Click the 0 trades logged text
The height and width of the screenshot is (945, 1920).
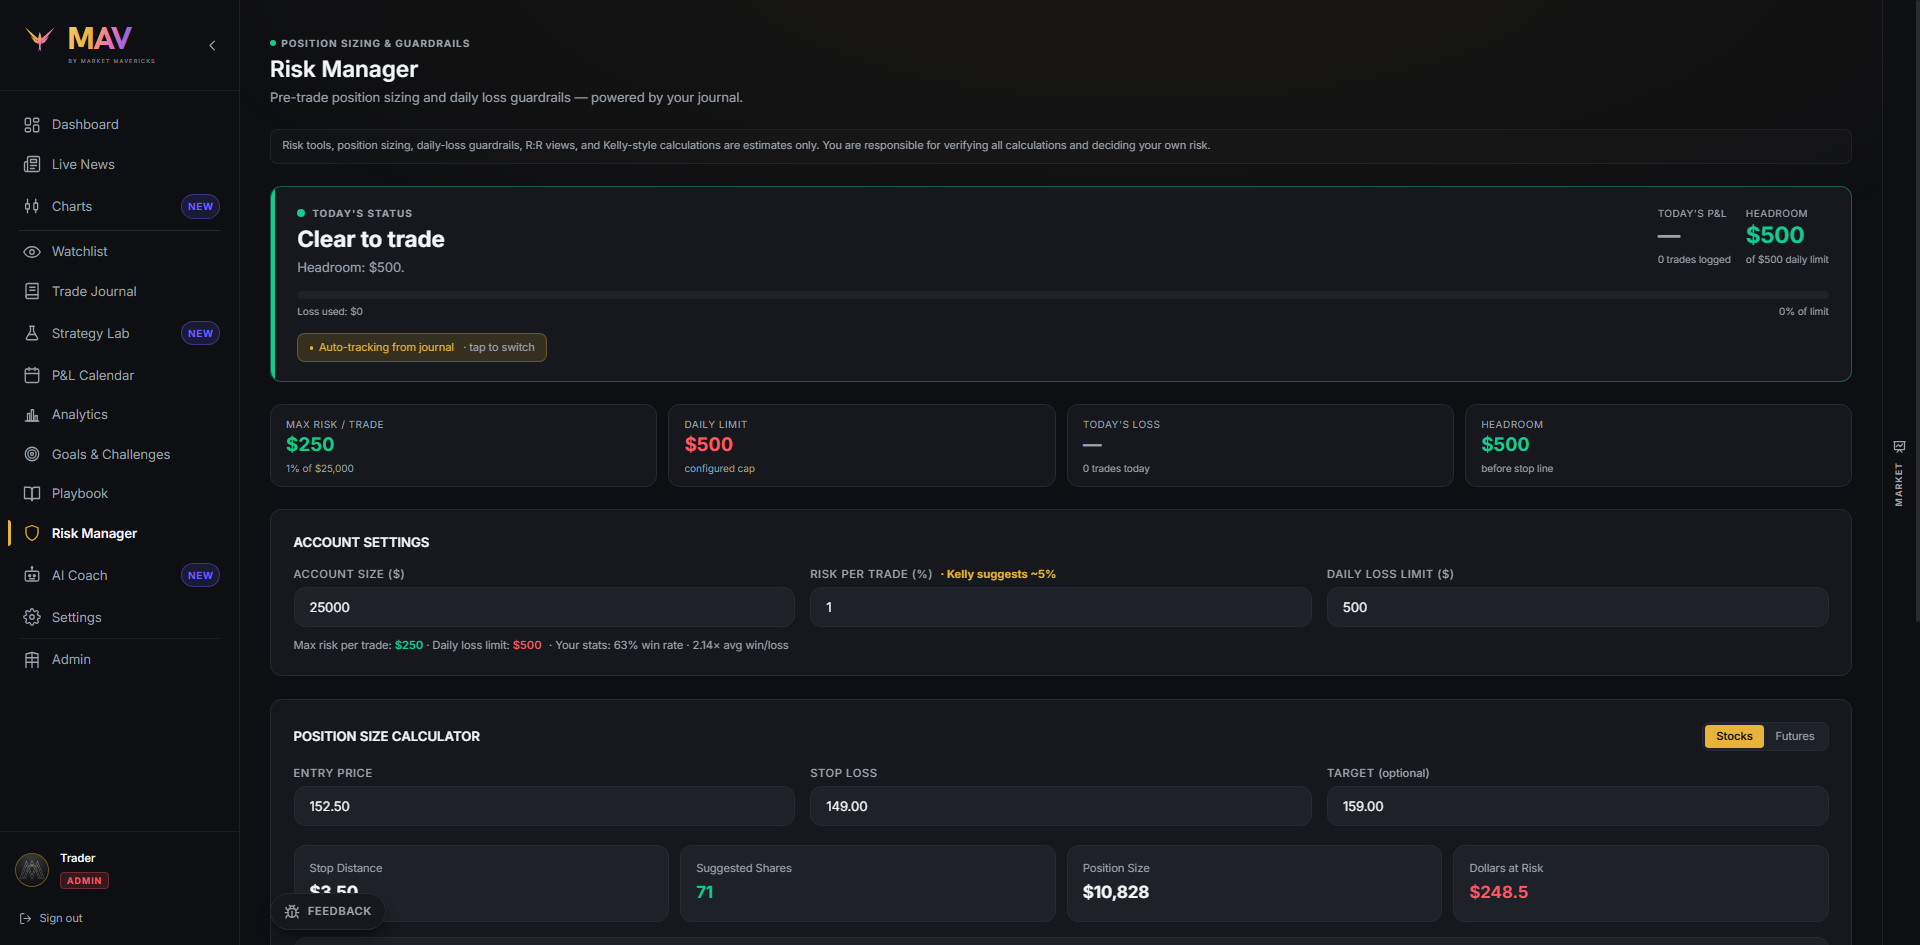pos(1694,260)
